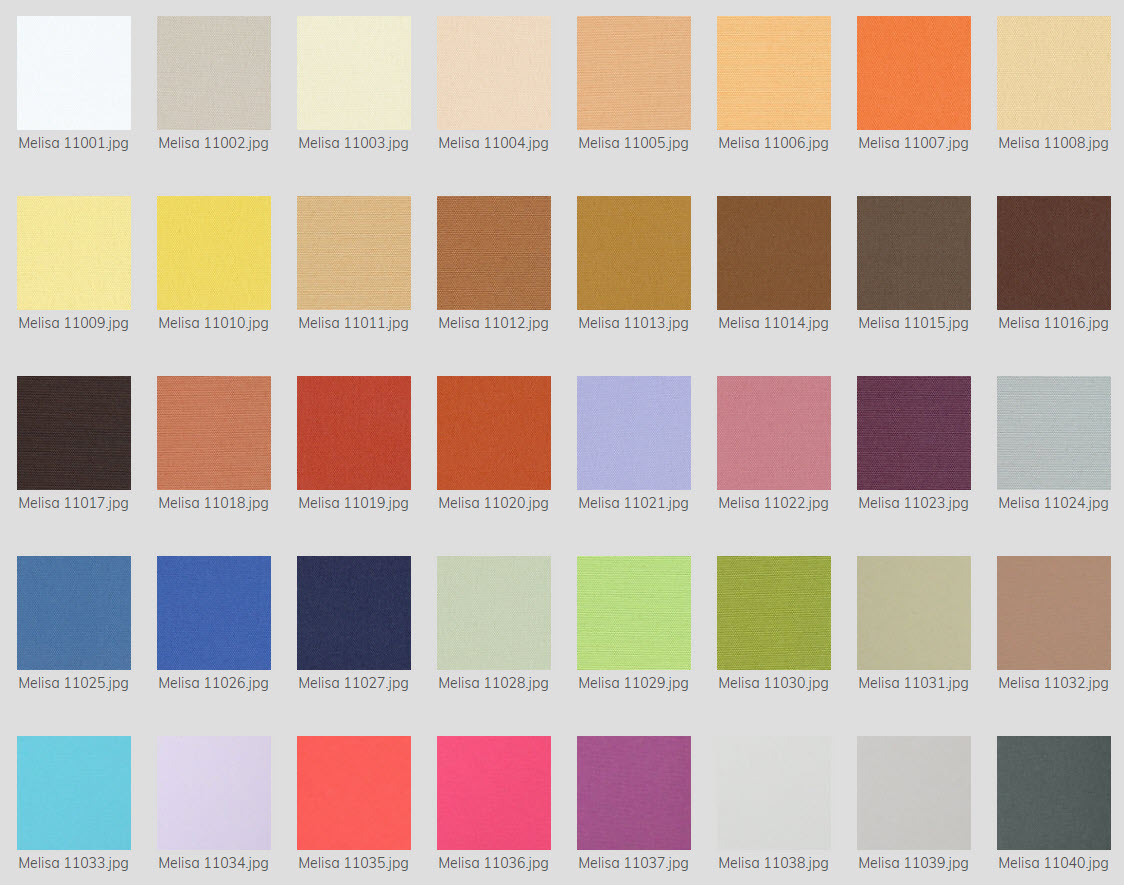Choose the red Melisa 11019 swatch

pyautogui.click(x=354, y=433)
